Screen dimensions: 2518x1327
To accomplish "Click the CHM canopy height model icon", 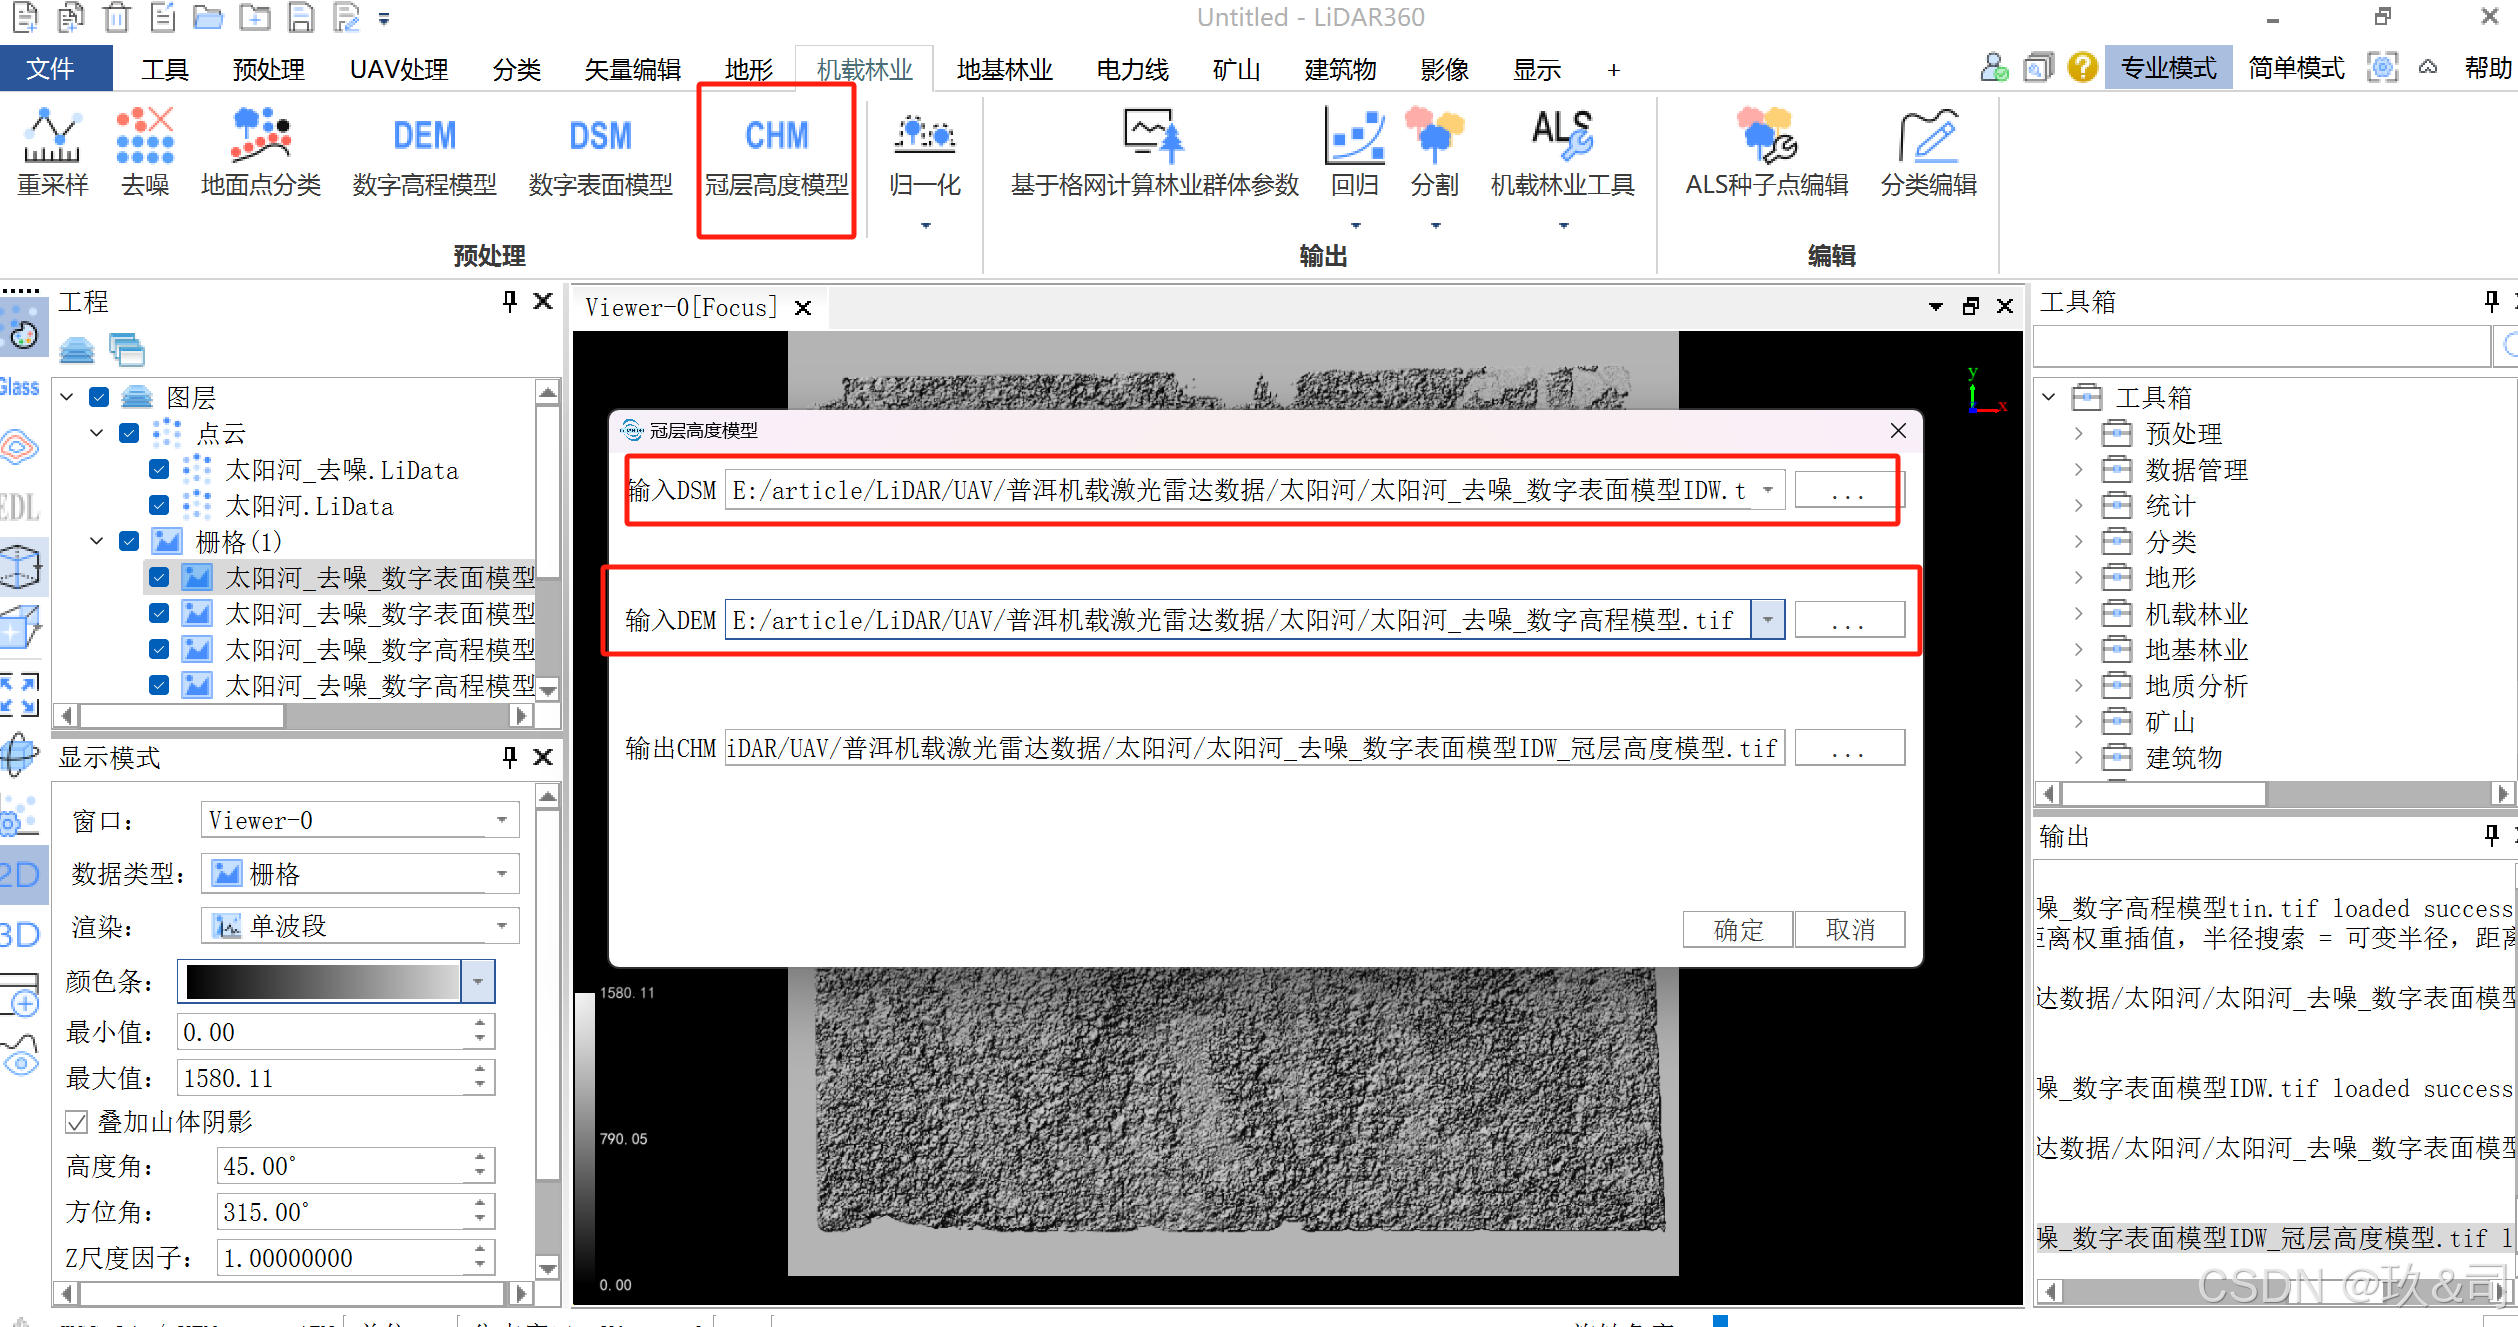I will [x=776, y=137].
